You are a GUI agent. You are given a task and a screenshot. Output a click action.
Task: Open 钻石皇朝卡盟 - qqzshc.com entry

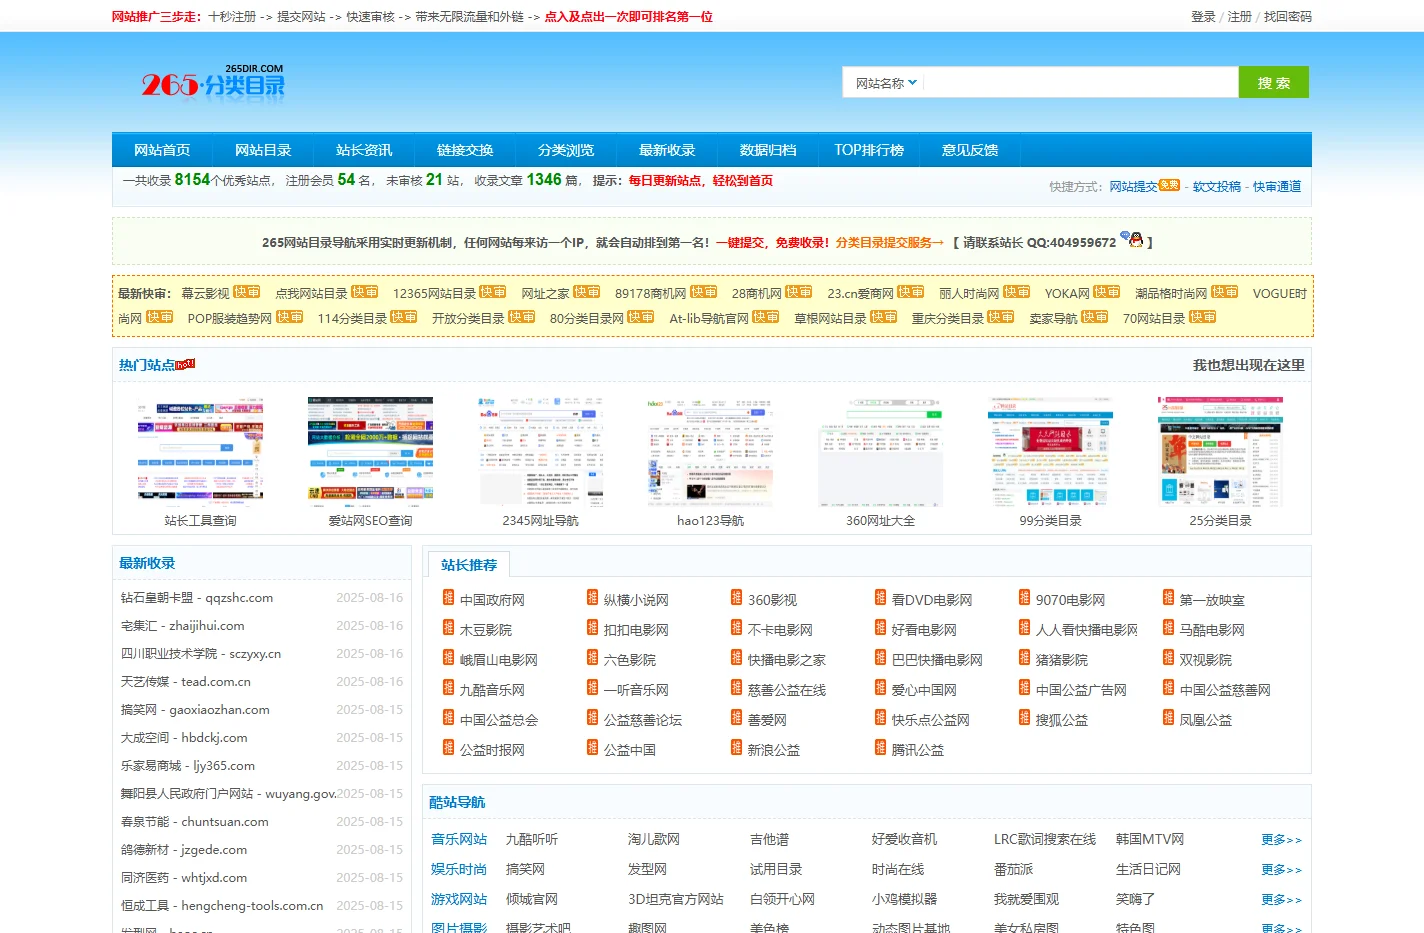[197, 598]
